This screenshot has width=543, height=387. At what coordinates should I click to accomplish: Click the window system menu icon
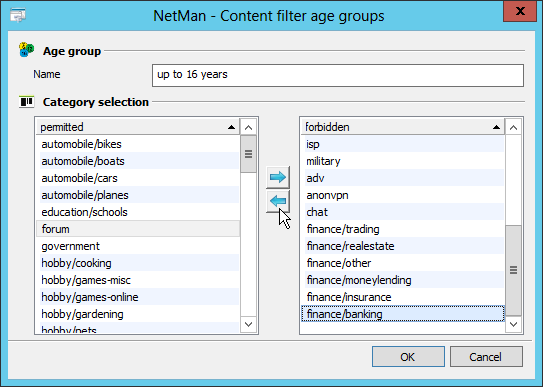coord(18,15)
